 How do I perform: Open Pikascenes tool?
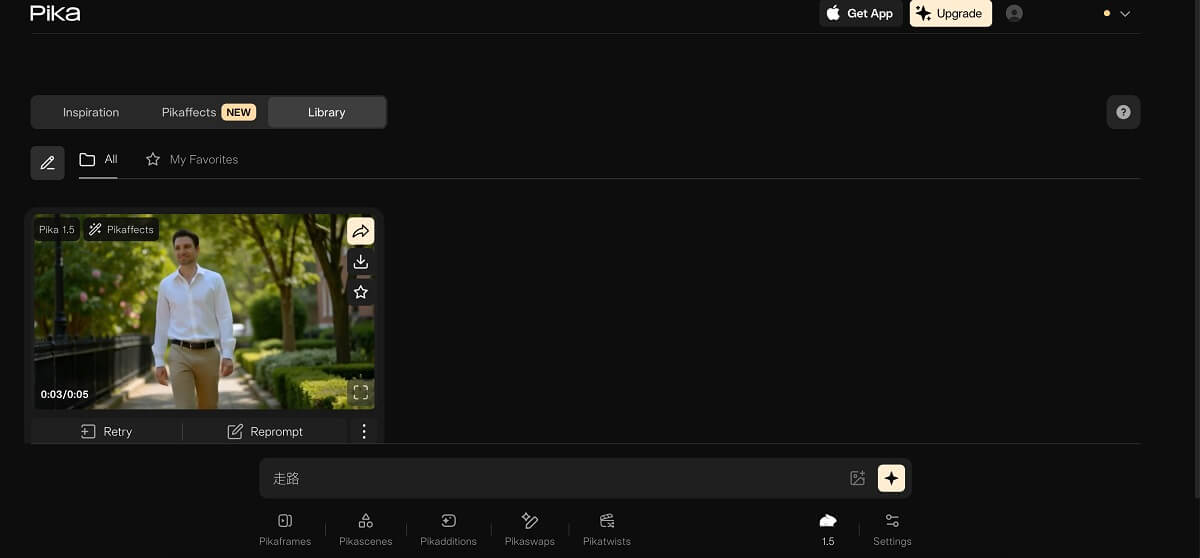(x=366, y=529)
